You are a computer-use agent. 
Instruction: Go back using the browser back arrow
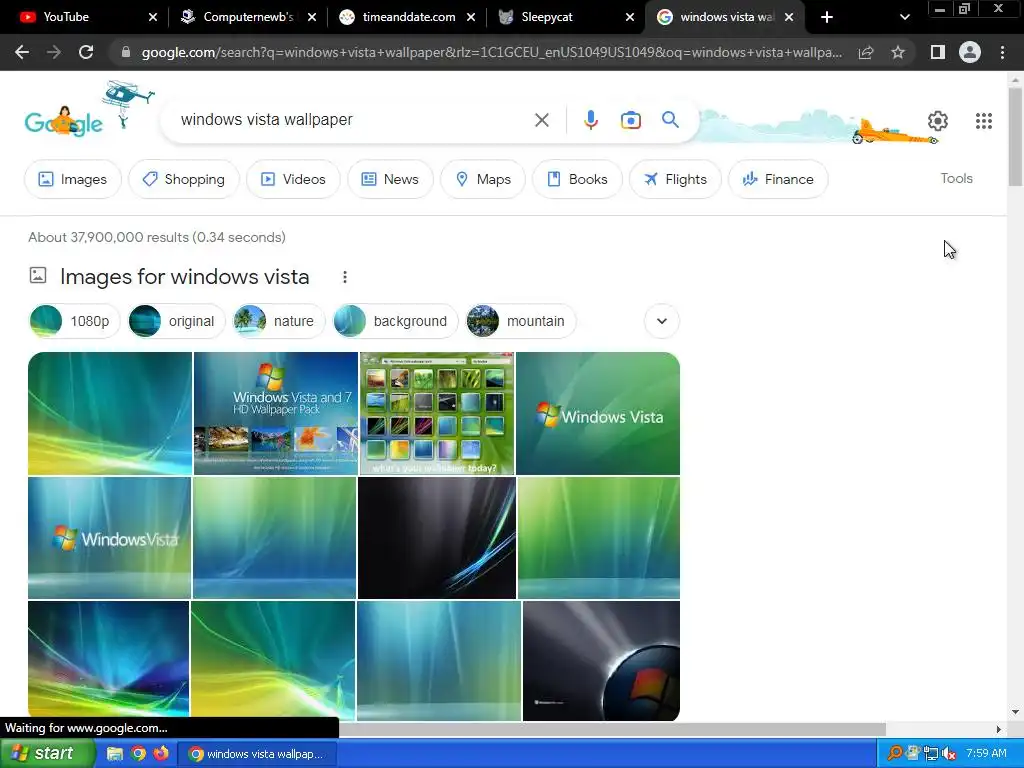tap(22, 52)
